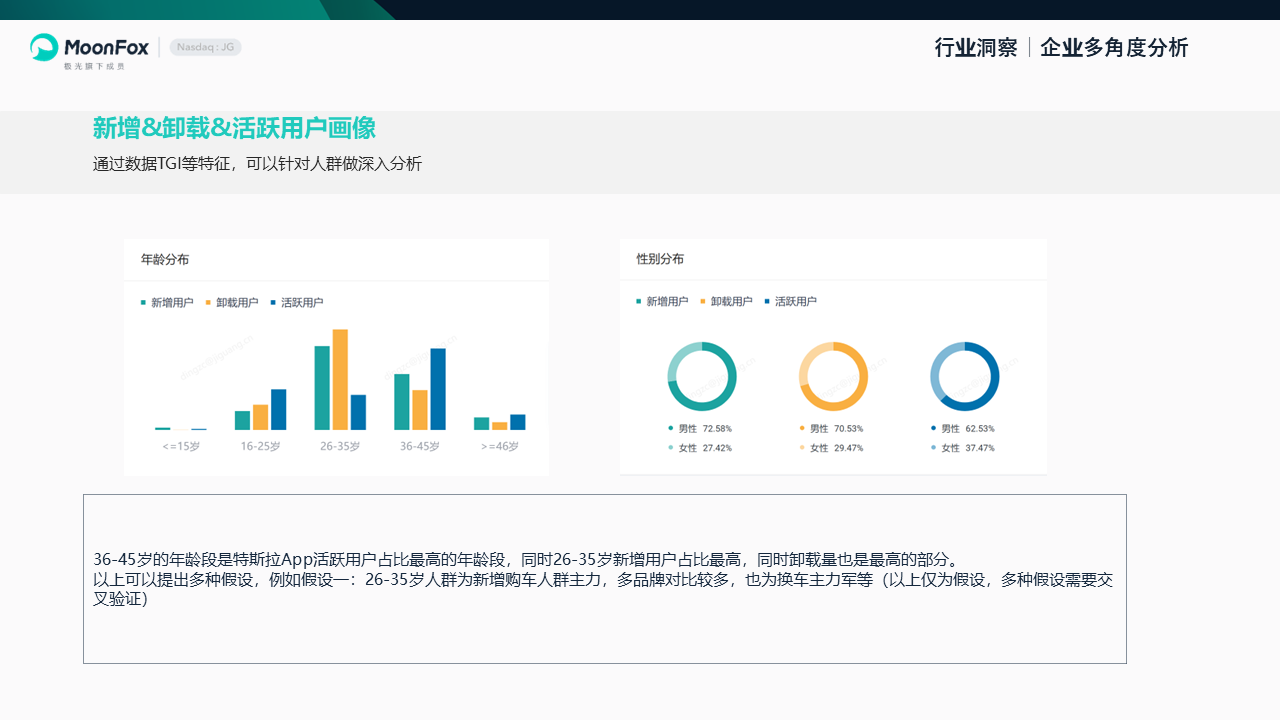Click the teal 新增用户 bar for 26-35岁

pos(322,388)
